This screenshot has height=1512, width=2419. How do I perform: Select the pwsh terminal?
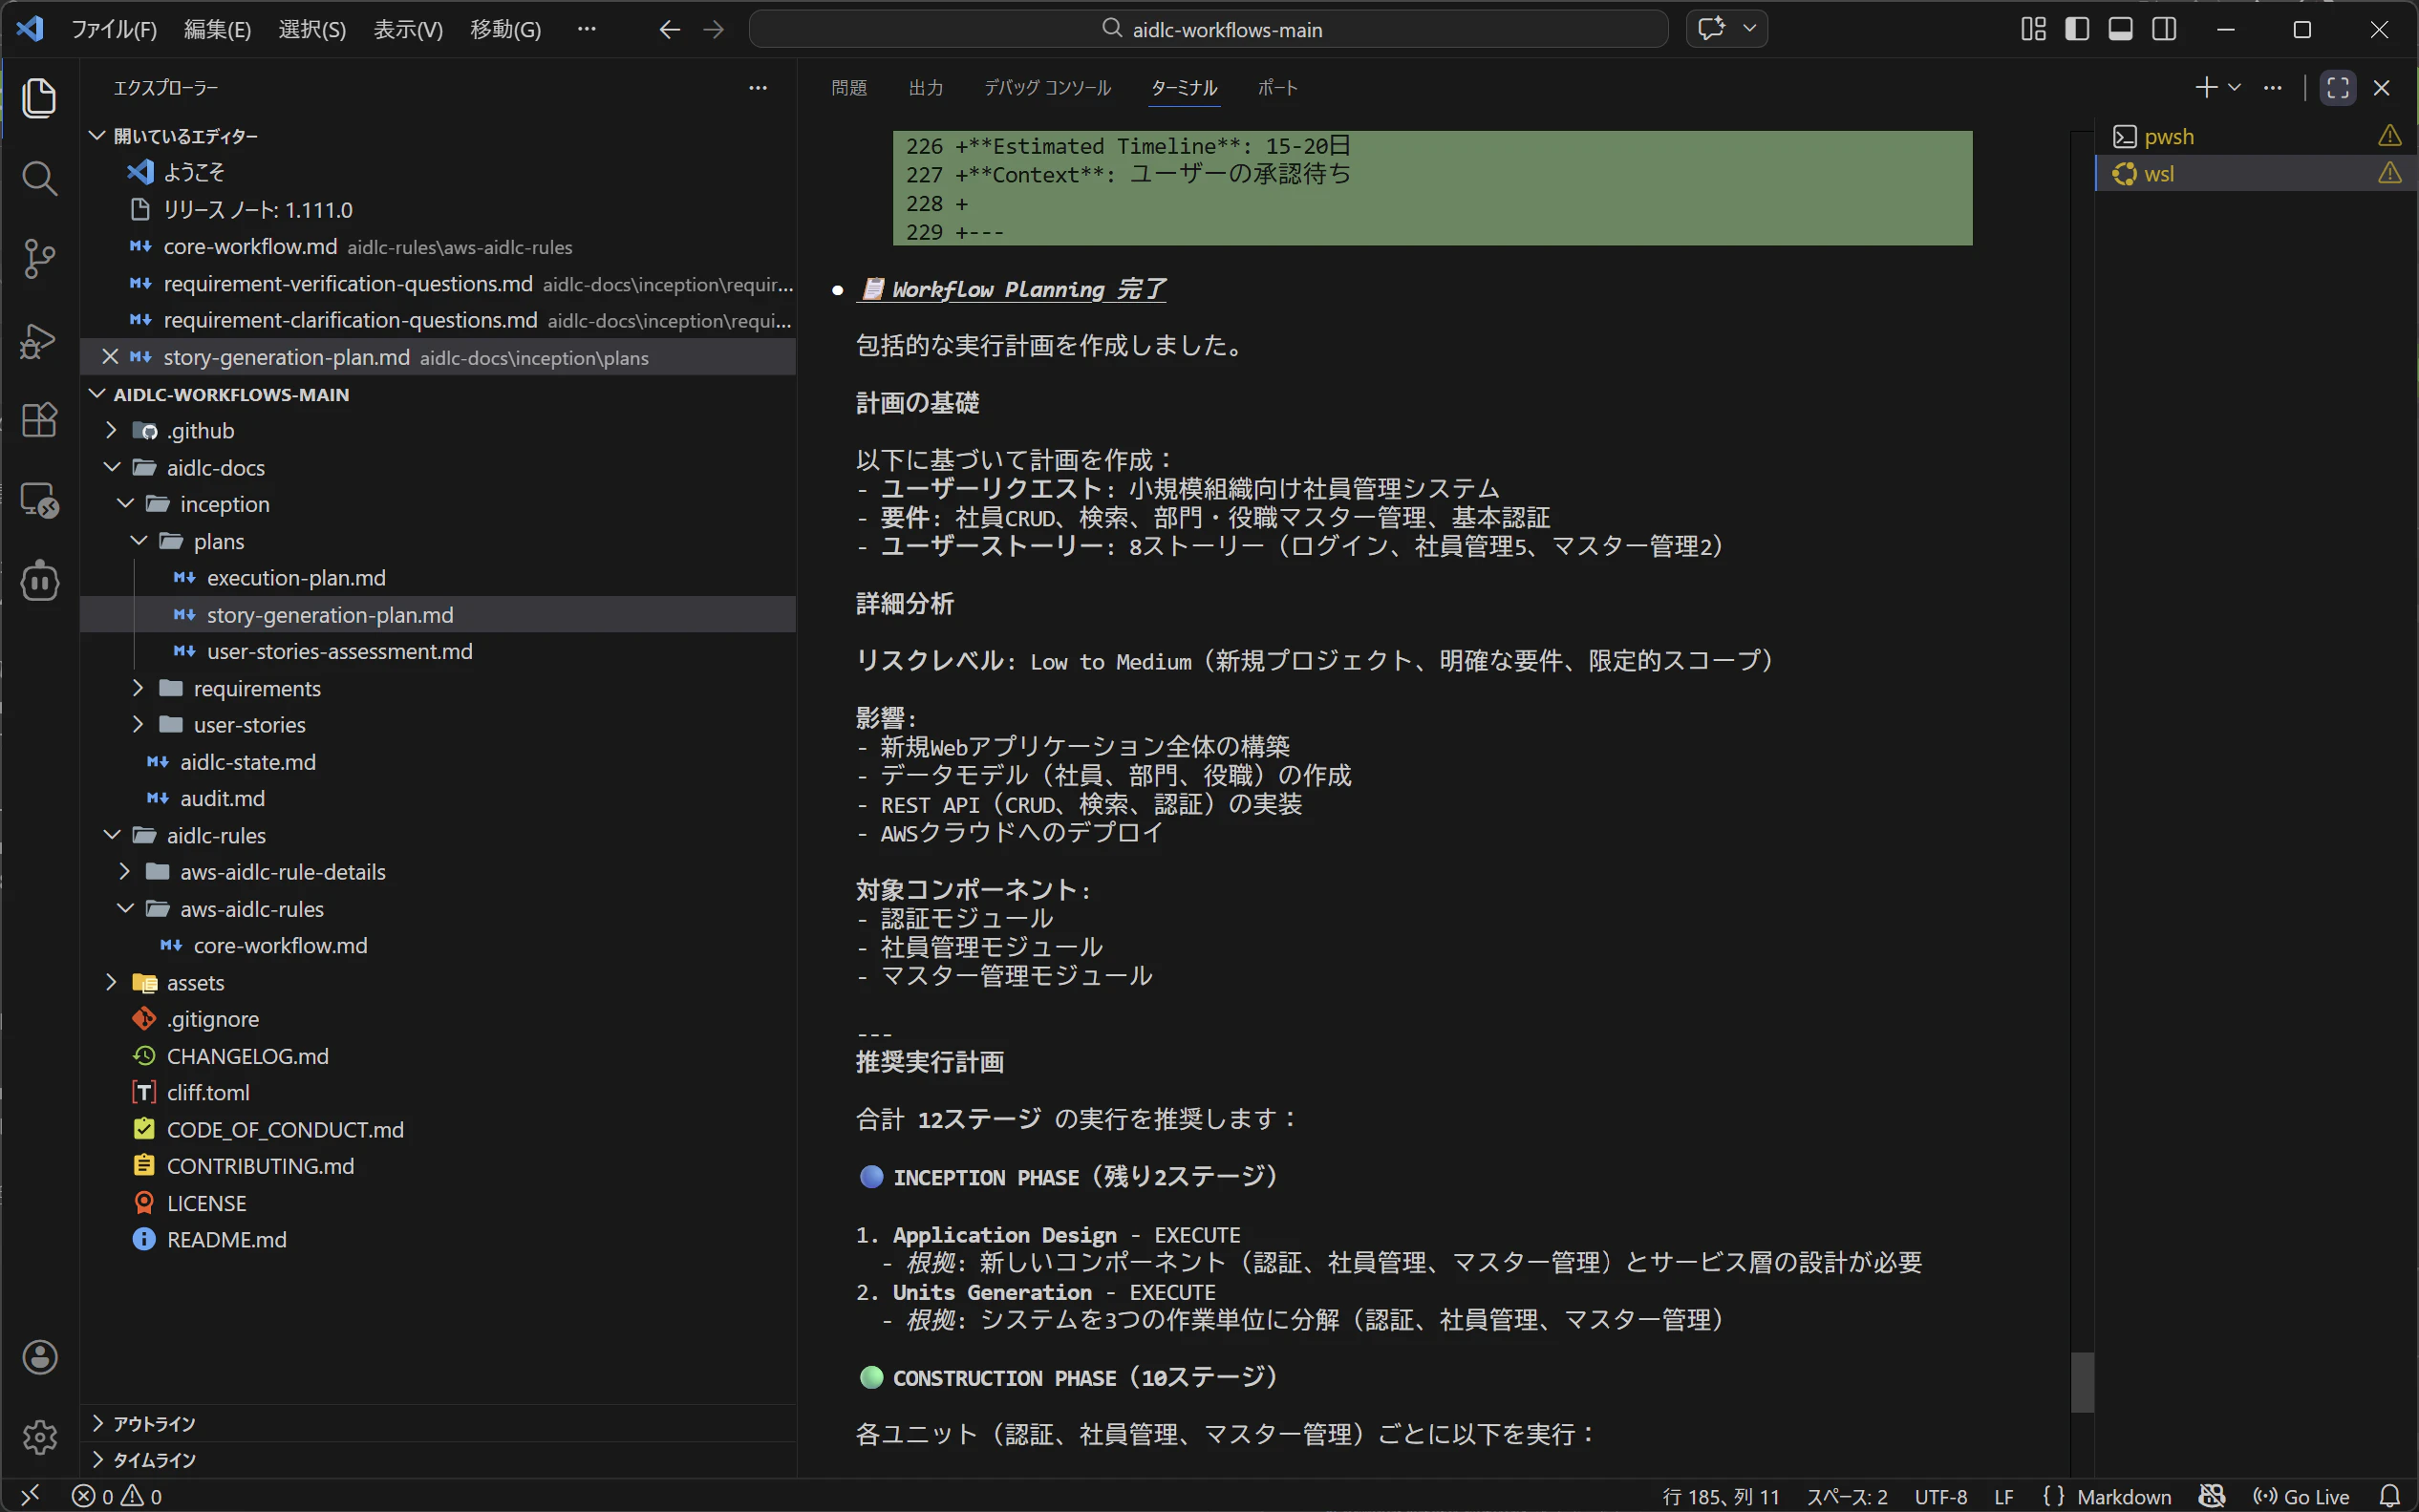coord(2254,137)
